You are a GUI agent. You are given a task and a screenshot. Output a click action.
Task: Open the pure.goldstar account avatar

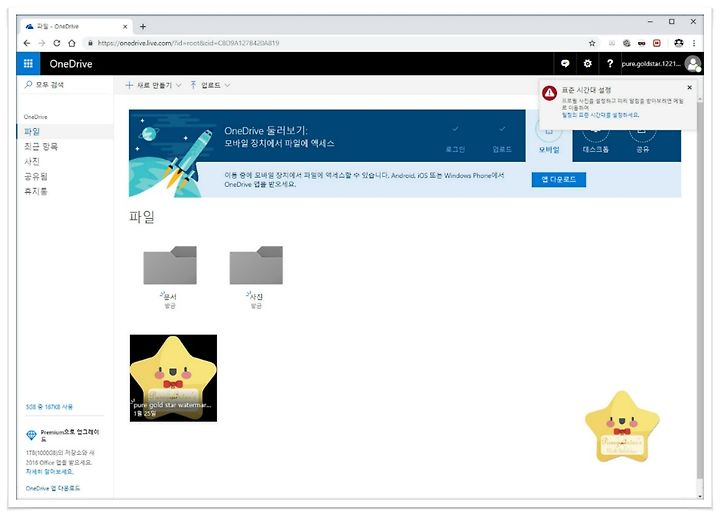[x=692, y=64]
